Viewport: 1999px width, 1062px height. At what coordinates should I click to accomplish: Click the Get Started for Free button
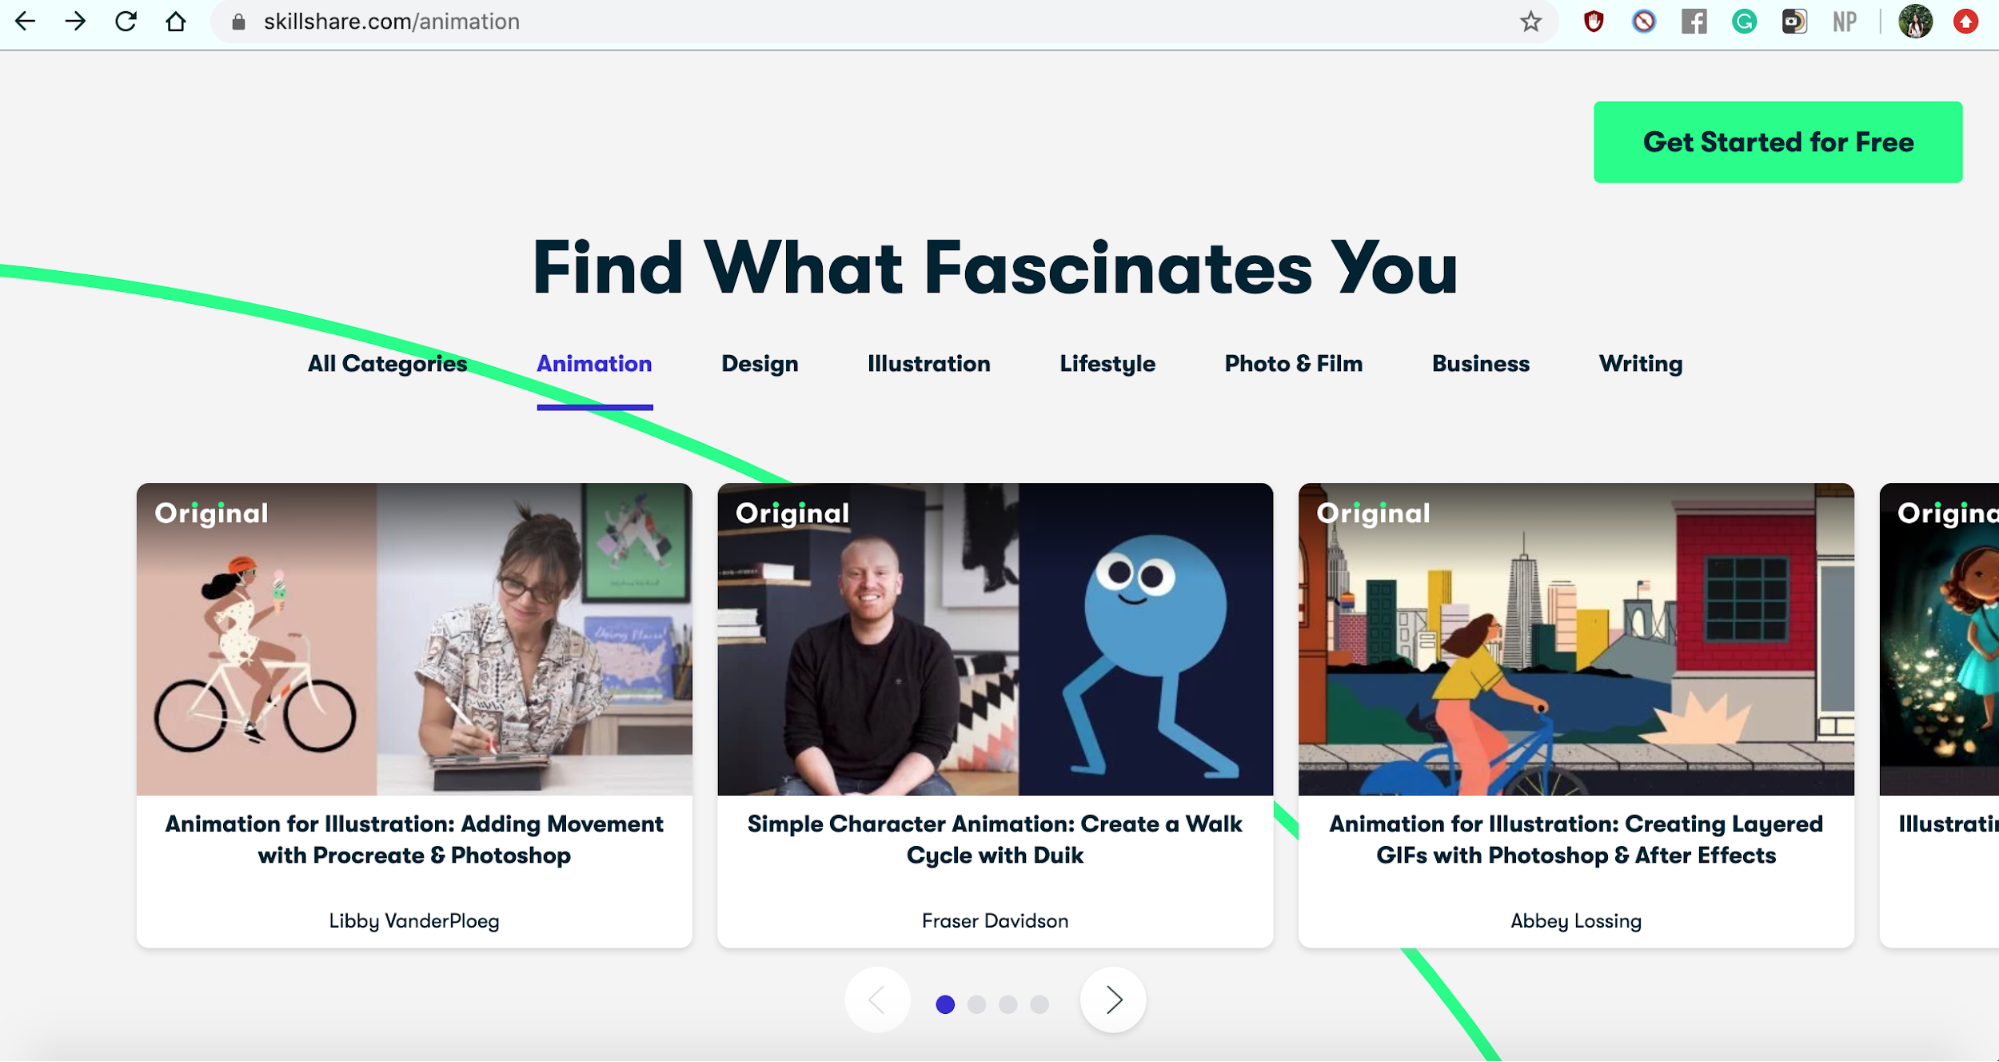1778,142
